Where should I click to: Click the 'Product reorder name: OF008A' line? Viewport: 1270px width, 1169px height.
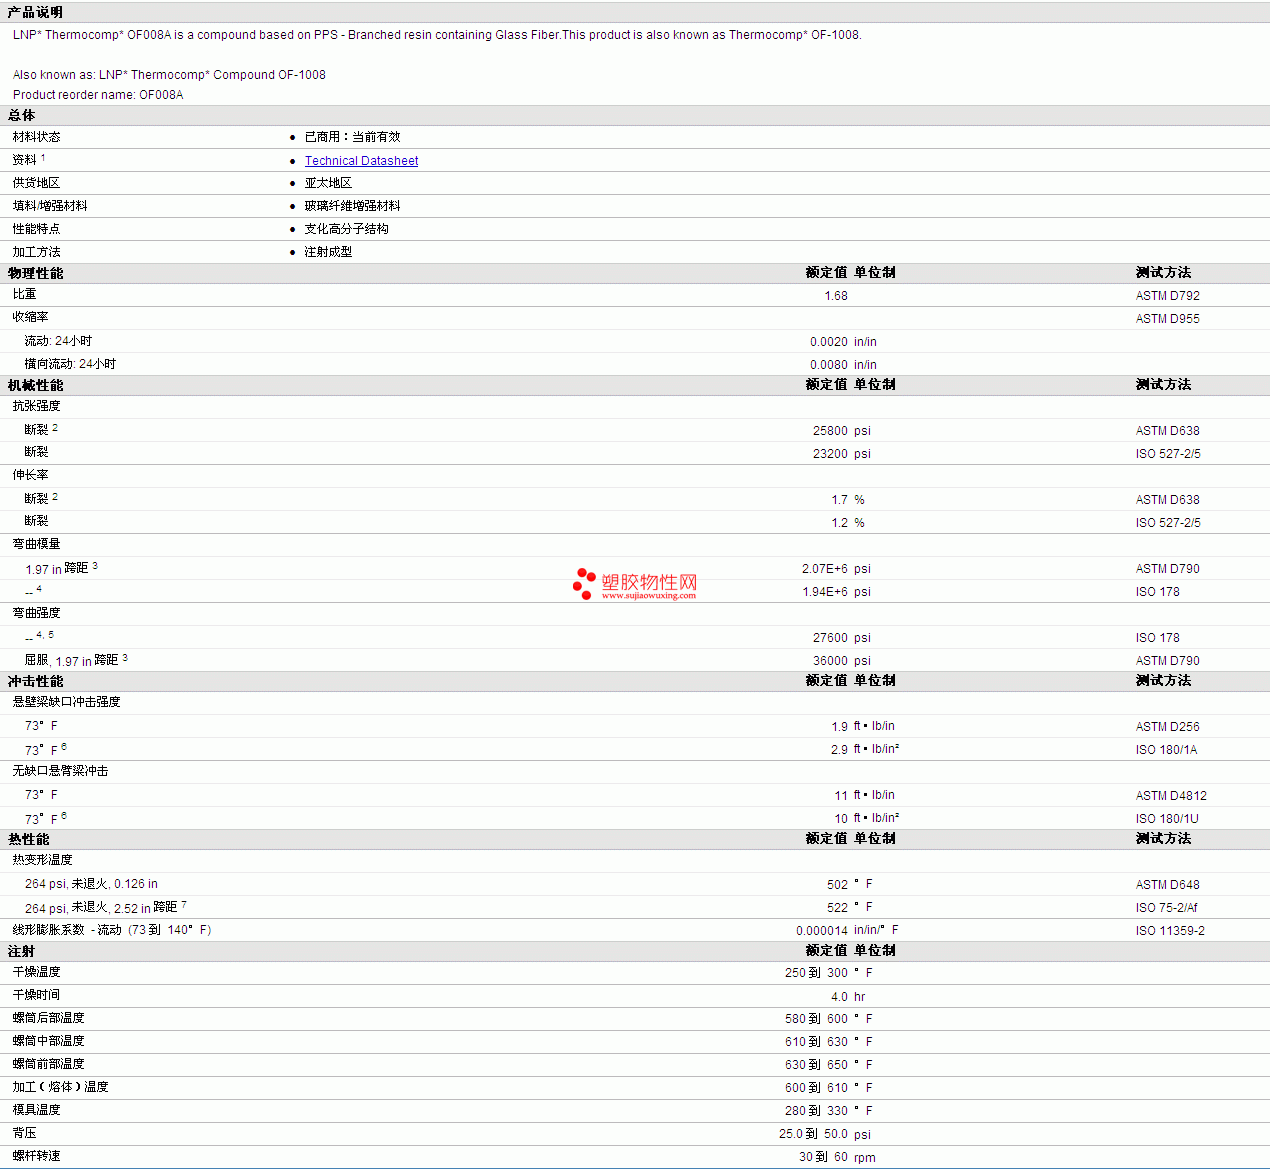pyautogui.click(x=98, y=95)
